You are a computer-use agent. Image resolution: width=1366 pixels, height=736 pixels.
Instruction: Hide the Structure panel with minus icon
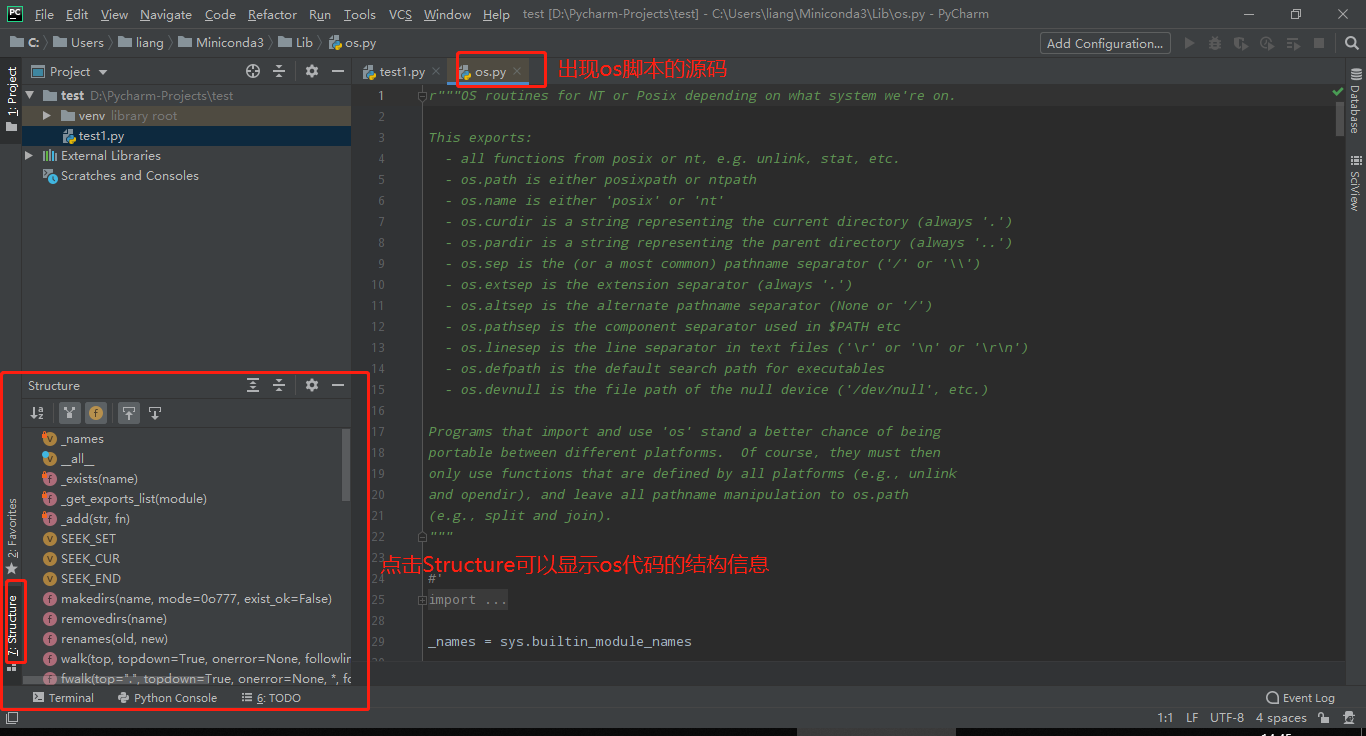coord(338,385)
